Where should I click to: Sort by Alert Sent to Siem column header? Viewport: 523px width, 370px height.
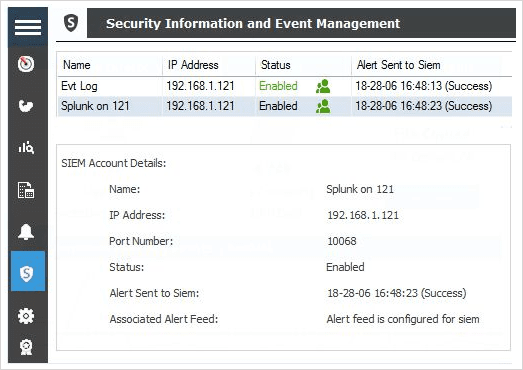398,65
